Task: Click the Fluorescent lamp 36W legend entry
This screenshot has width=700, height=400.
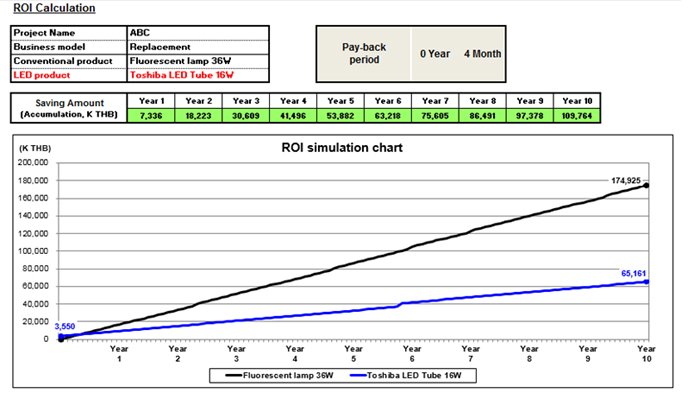Action: (274, 376)
